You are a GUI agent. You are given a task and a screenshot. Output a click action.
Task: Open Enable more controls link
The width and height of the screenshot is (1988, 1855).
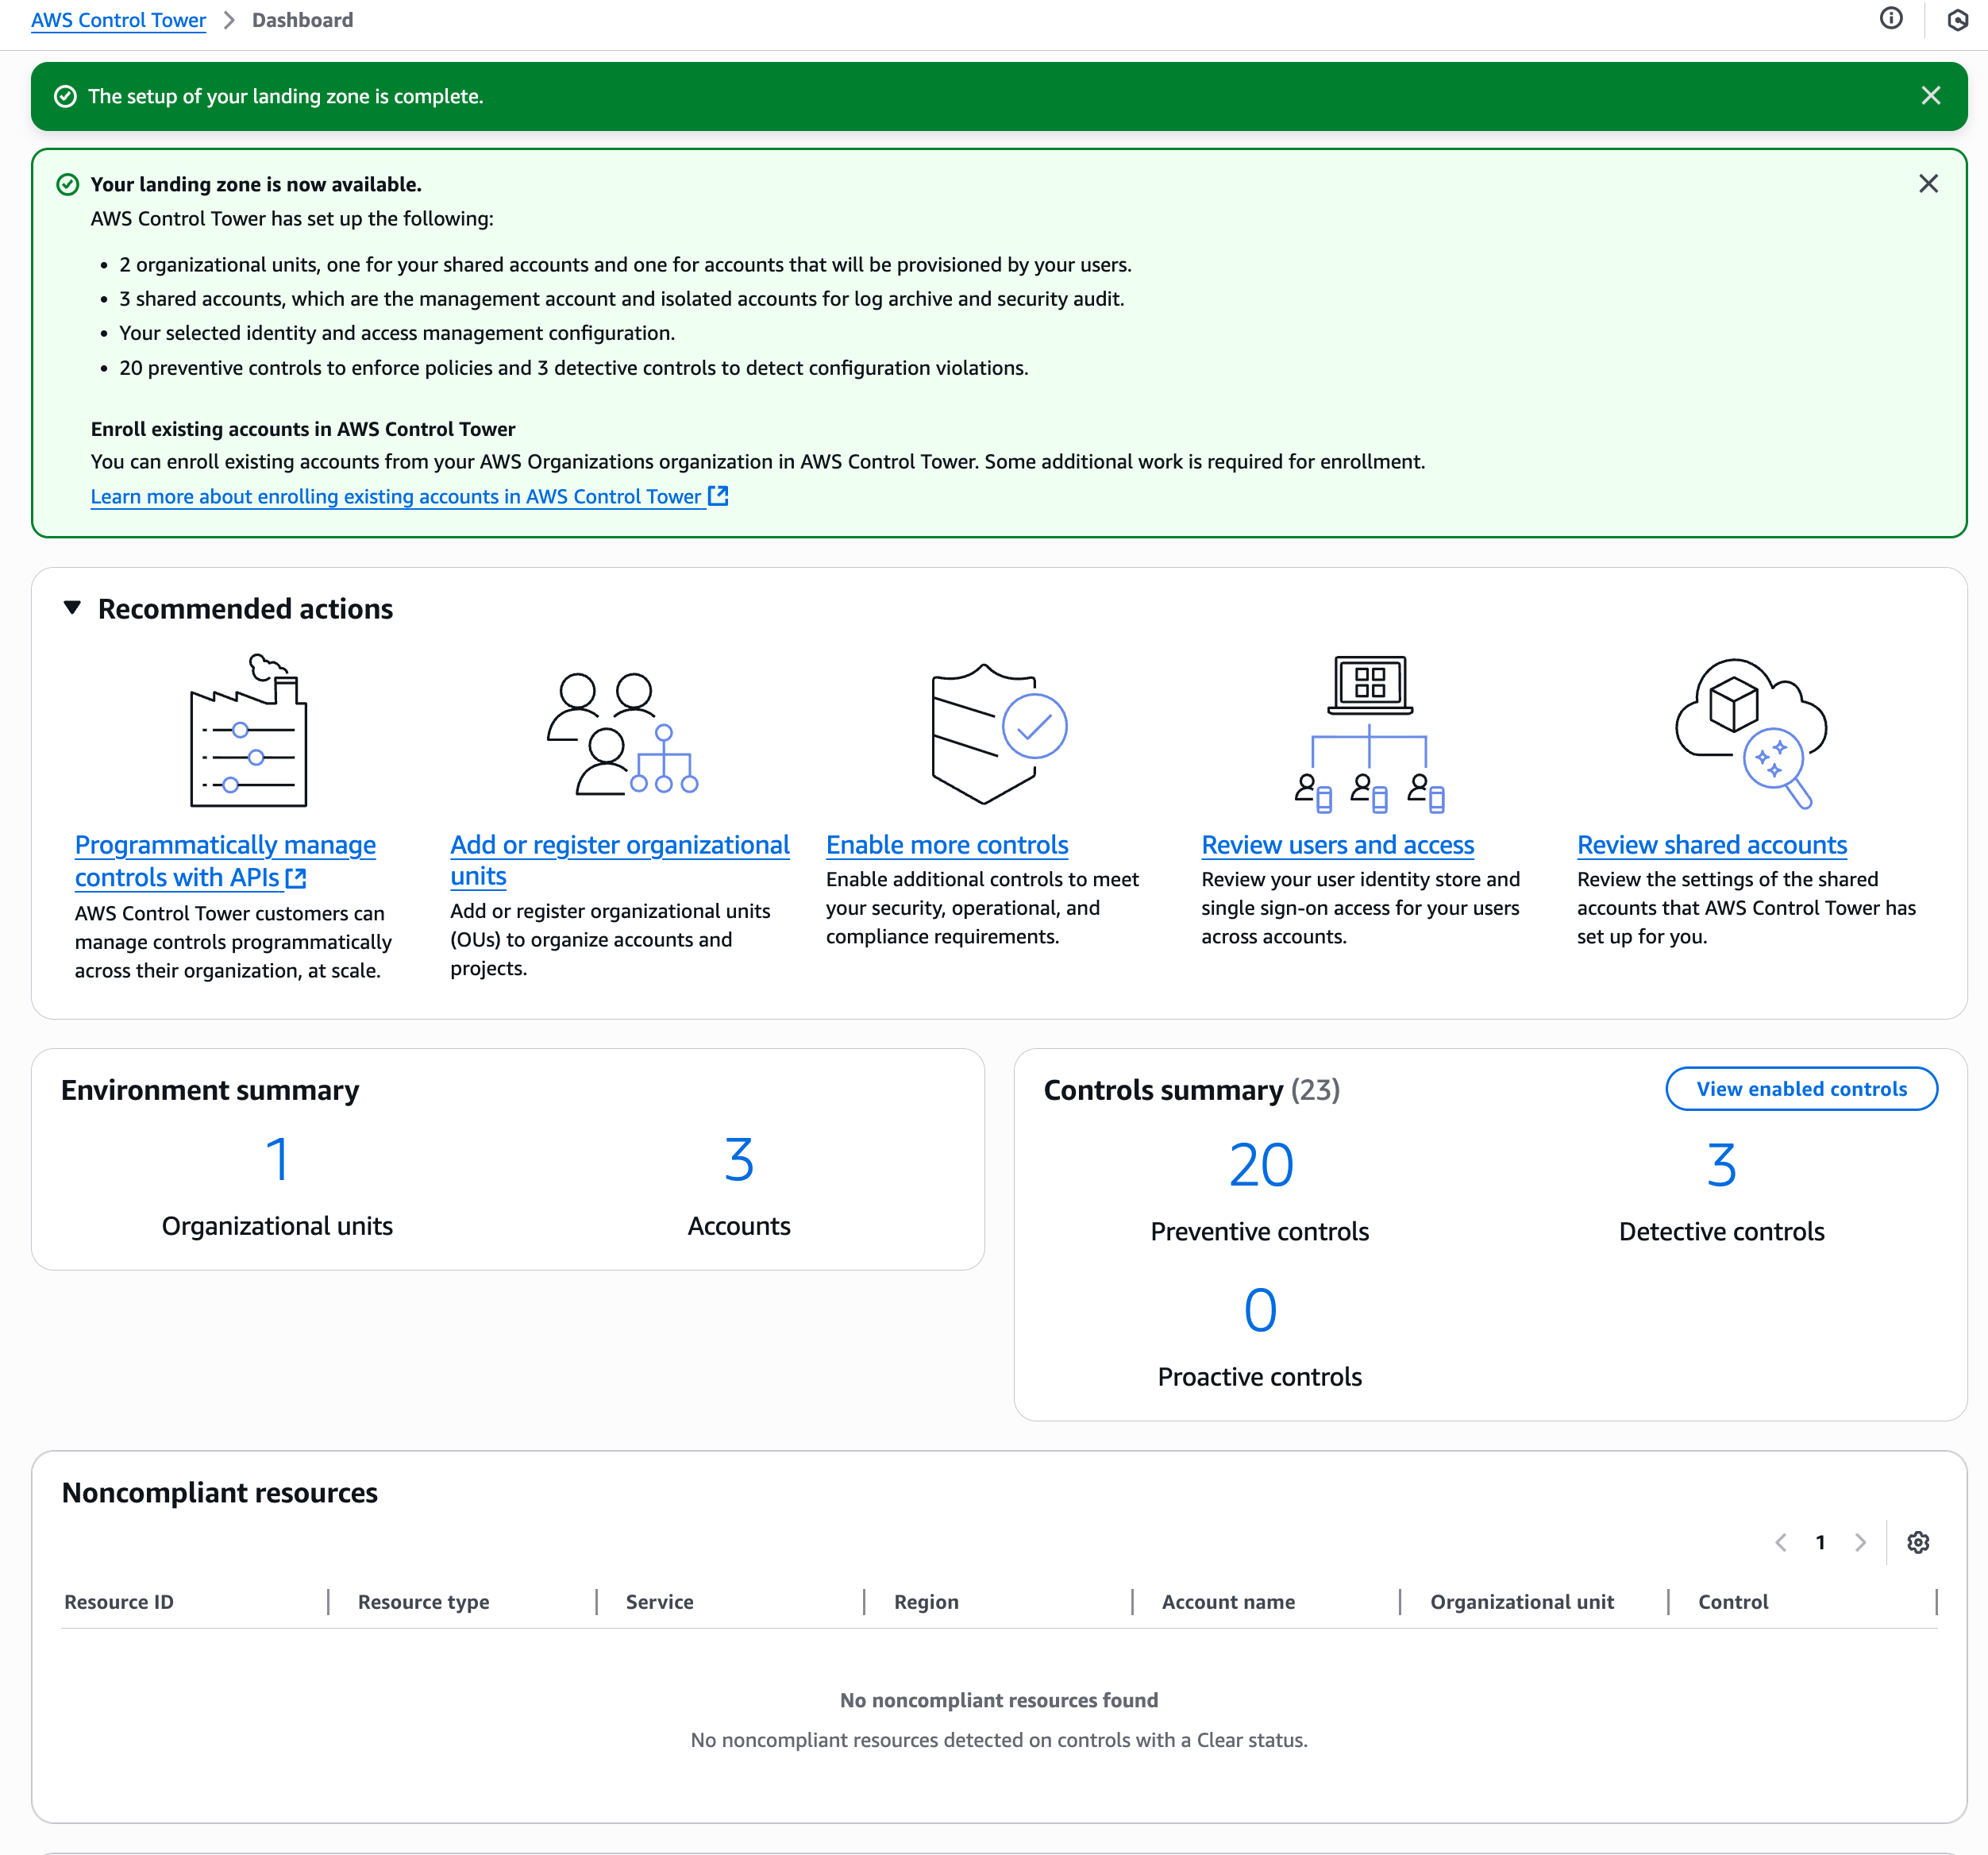[x=946, y=845]
